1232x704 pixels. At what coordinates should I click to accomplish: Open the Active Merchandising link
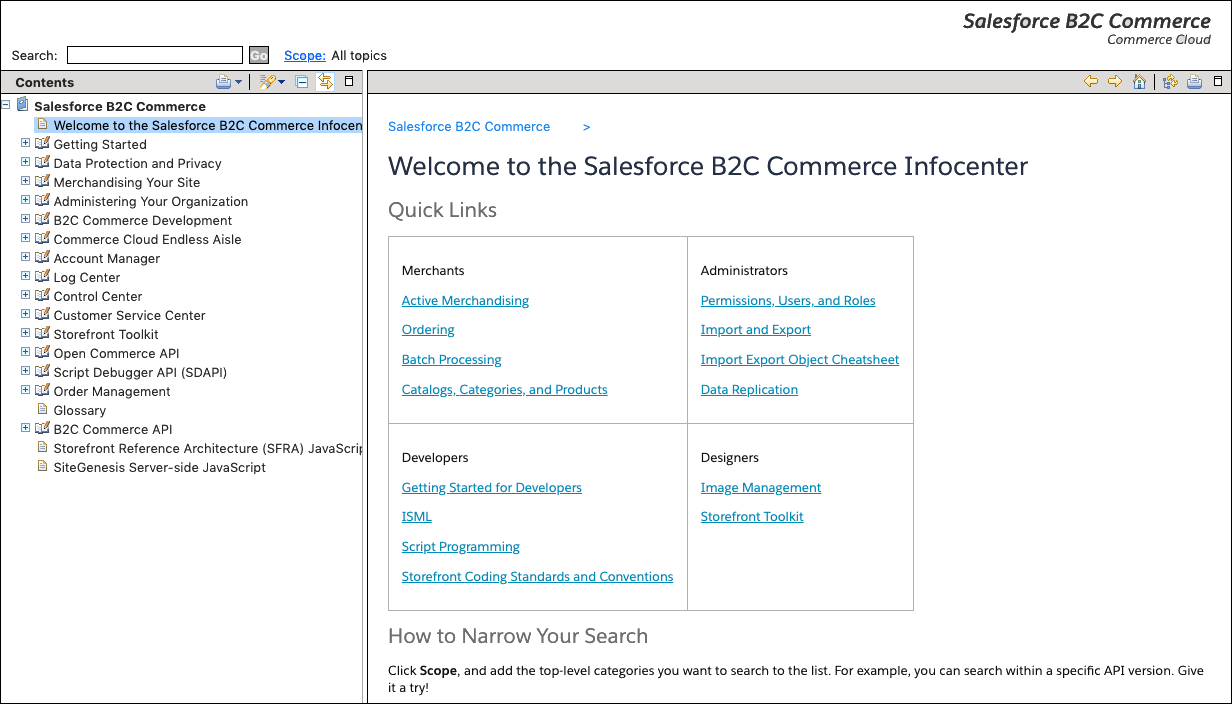[x=465, y=300]
